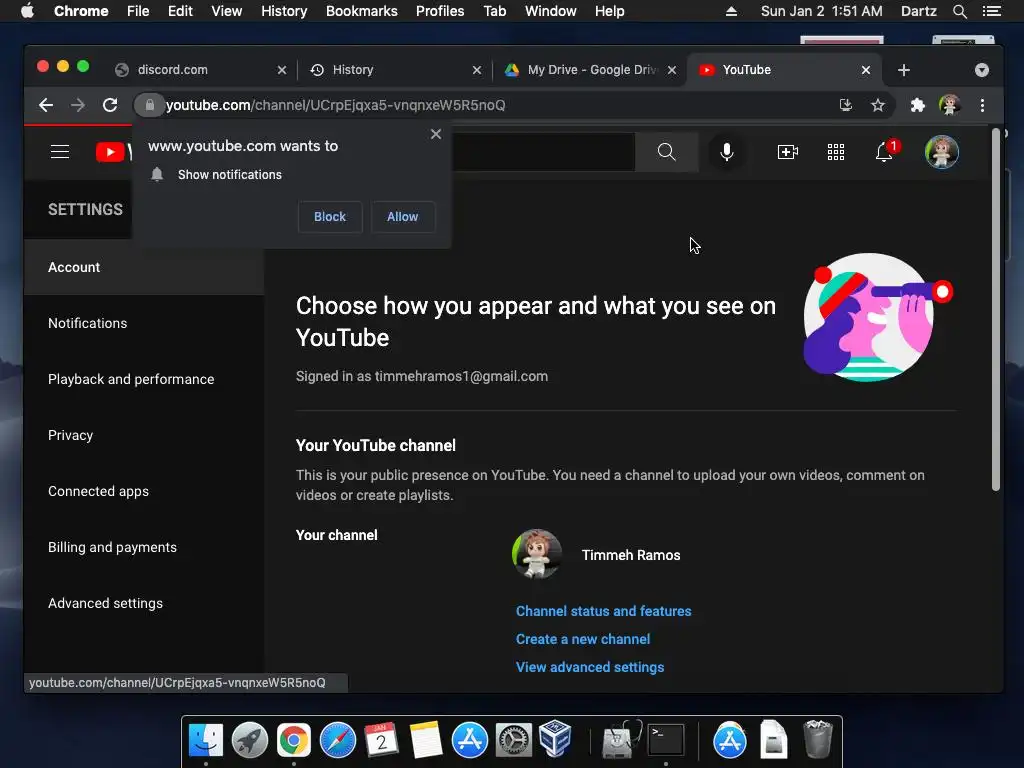Click the eject icon in menu bar

click(731, 11)
